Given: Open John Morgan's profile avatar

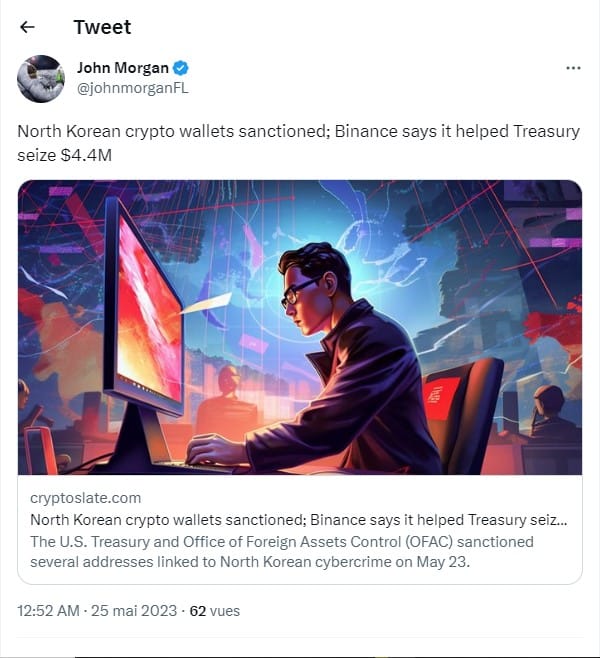Looking at the screenshot, I should click(x=41, y=79).
